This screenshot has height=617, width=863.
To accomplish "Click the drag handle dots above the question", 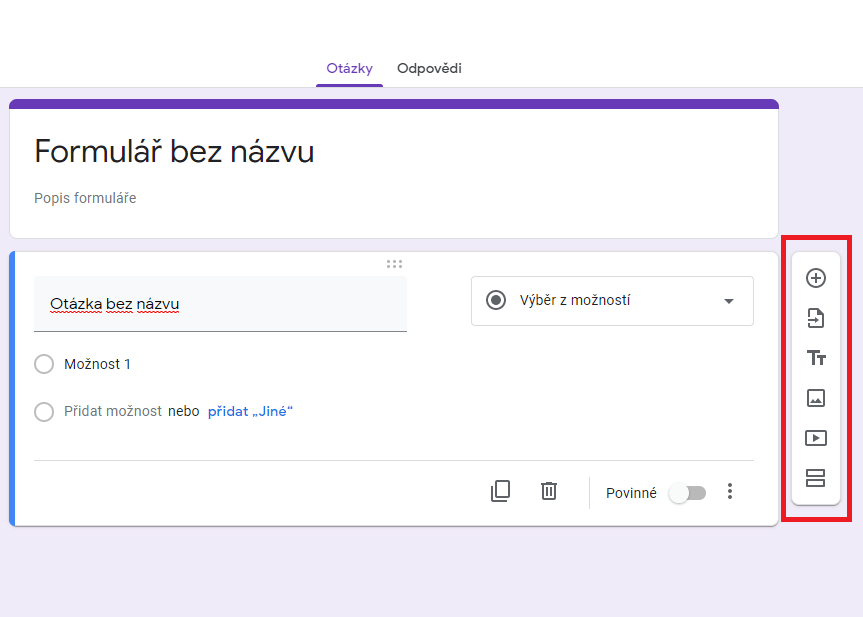I will [x=394, y=264].
